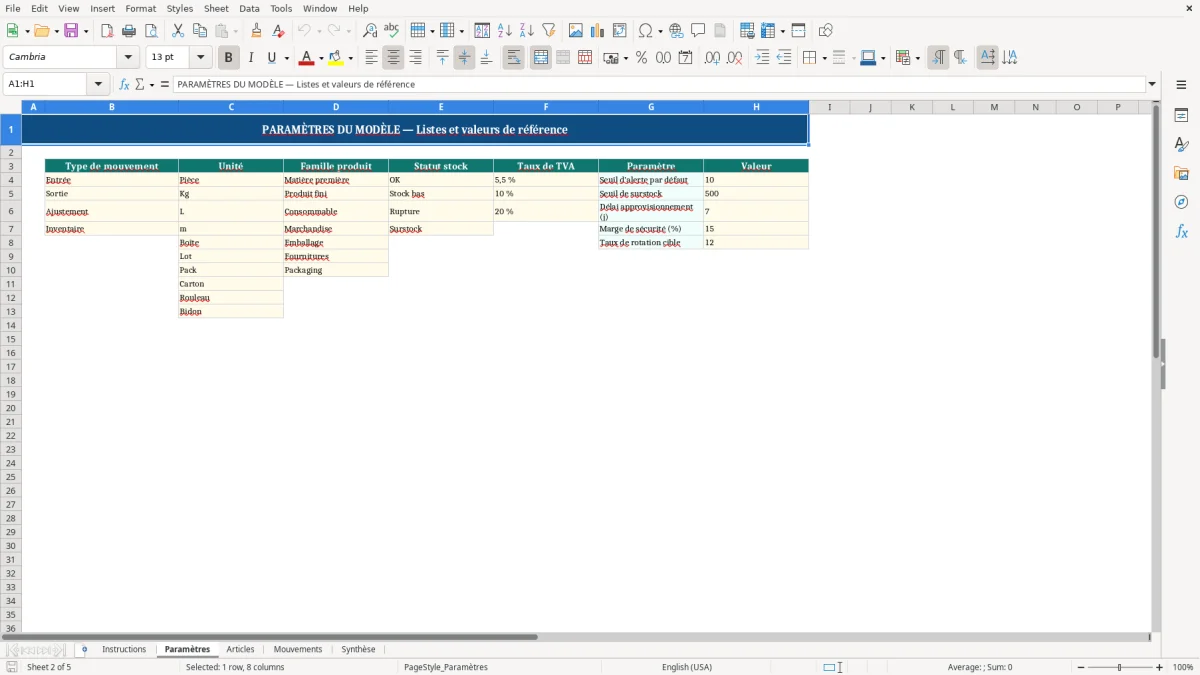Viewport: 1200px width, 675px height.
Task: Open the sidebar Properties panel
Action: coord(1181,115)
